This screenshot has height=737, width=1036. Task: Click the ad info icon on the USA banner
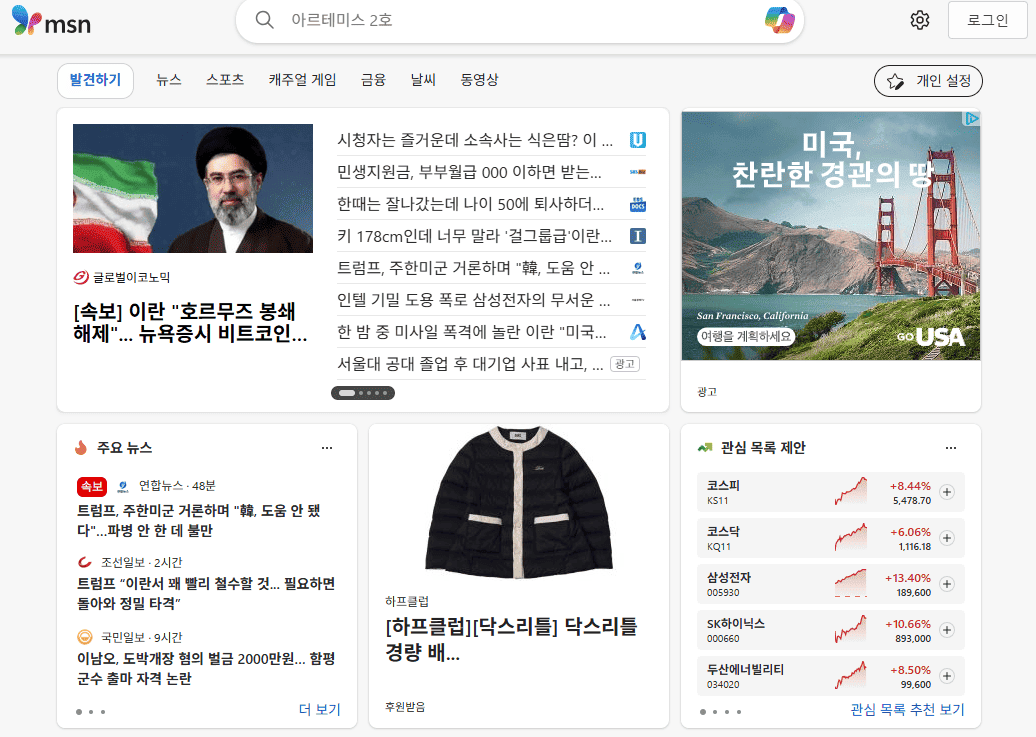971,118
